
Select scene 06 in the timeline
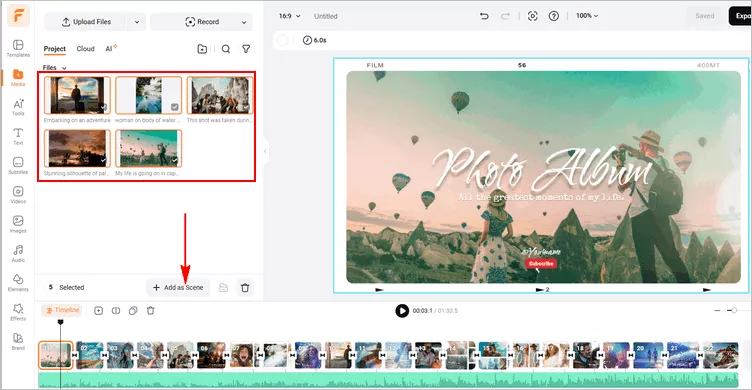point(211,355)
